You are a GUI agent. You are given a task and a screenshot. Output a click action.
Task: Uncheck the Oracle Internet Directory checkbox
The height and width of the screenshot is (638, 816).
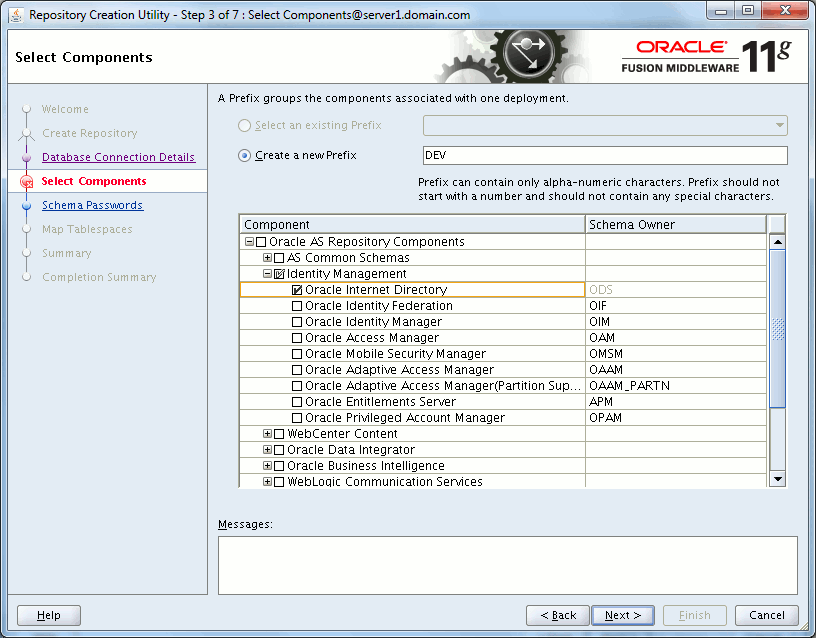(x=297, y=290)
